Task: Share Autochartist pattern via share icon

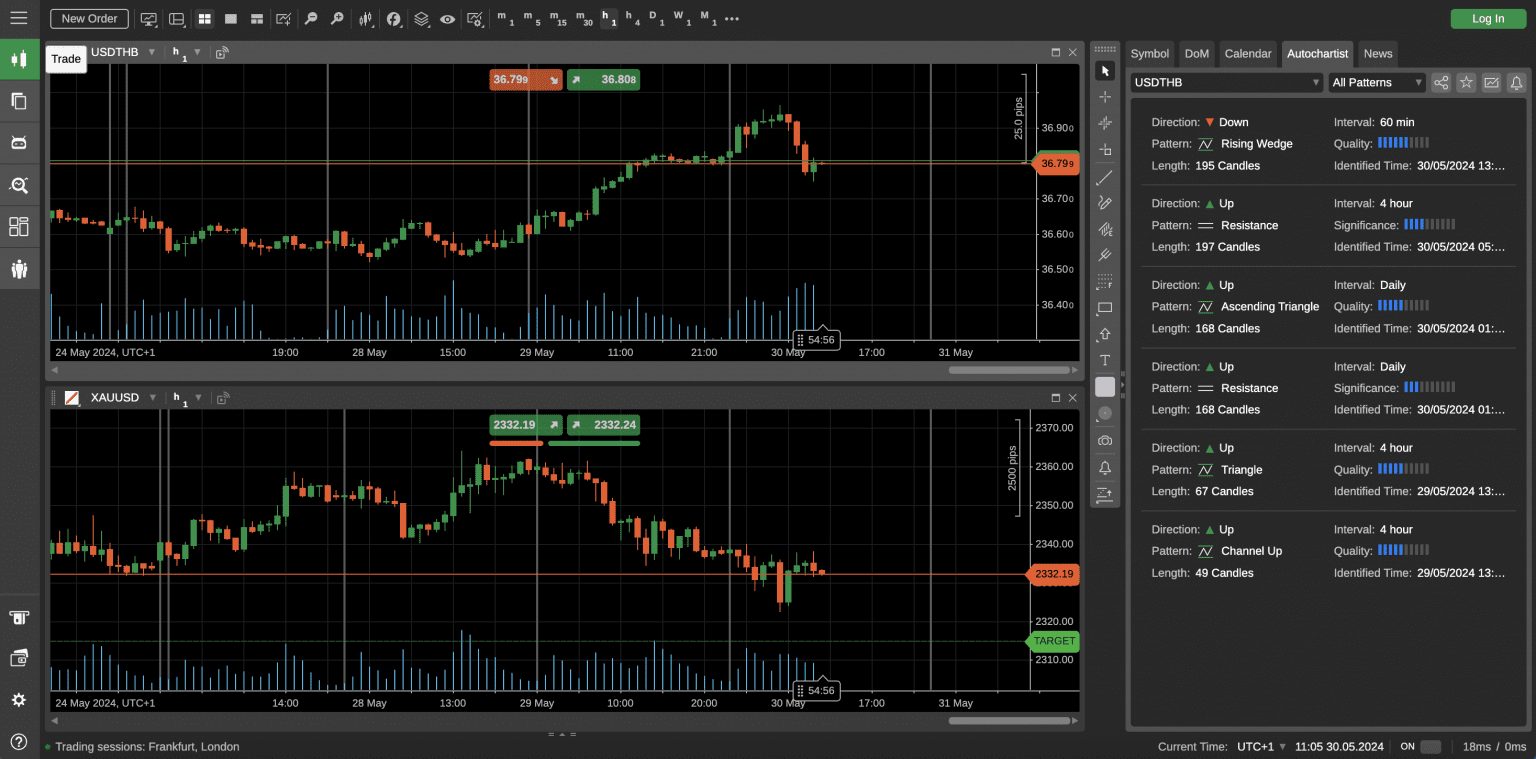Action: 1441,83
